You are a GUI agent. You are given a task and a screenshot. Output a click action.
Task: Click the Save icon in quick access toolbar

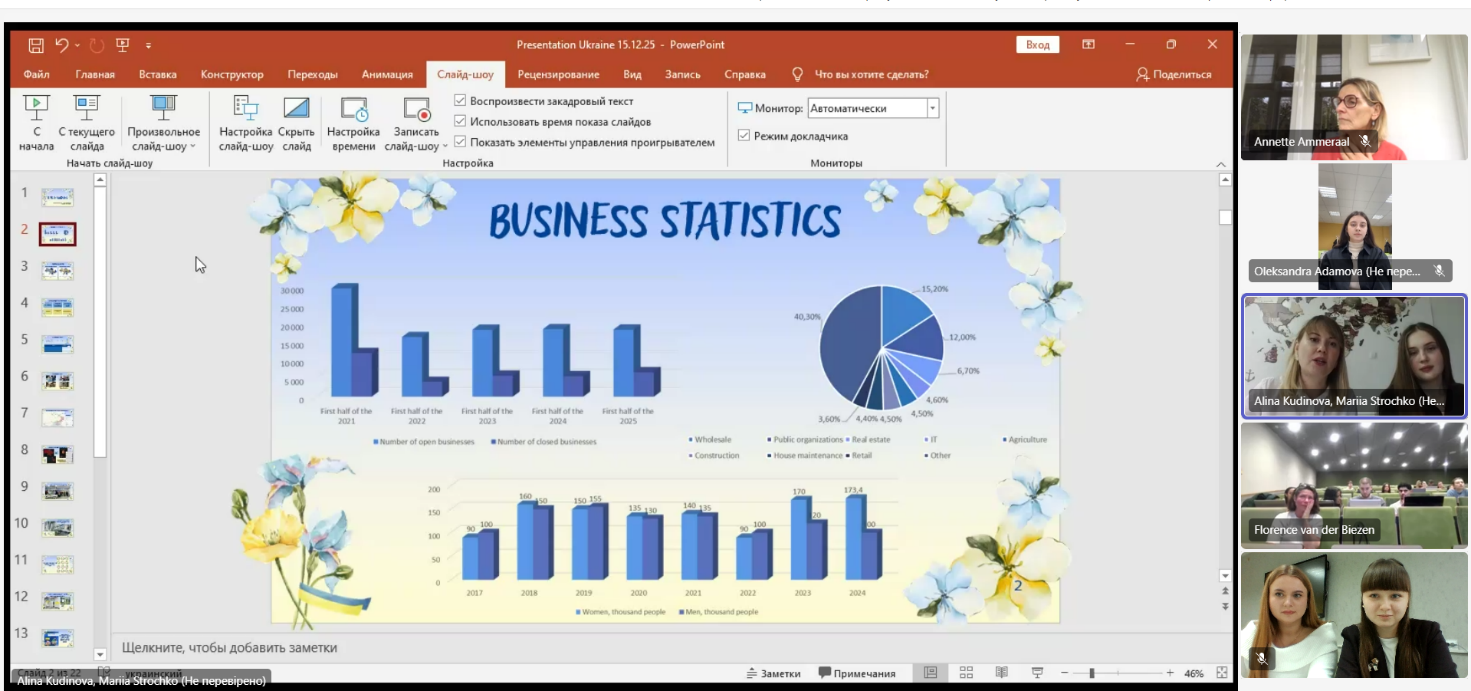[x=36, y=45]
